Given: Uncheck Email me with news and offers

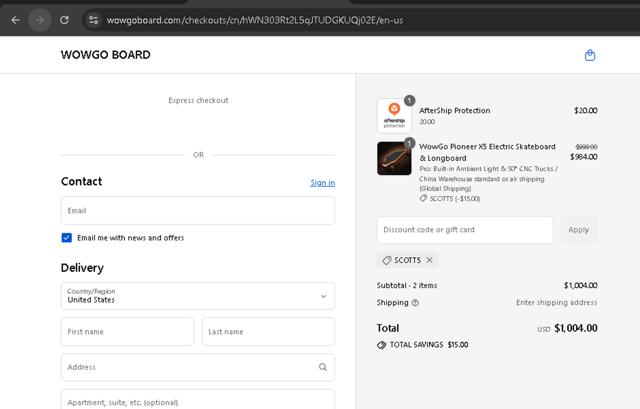Looking at the screenshot, I should [67, 238].
